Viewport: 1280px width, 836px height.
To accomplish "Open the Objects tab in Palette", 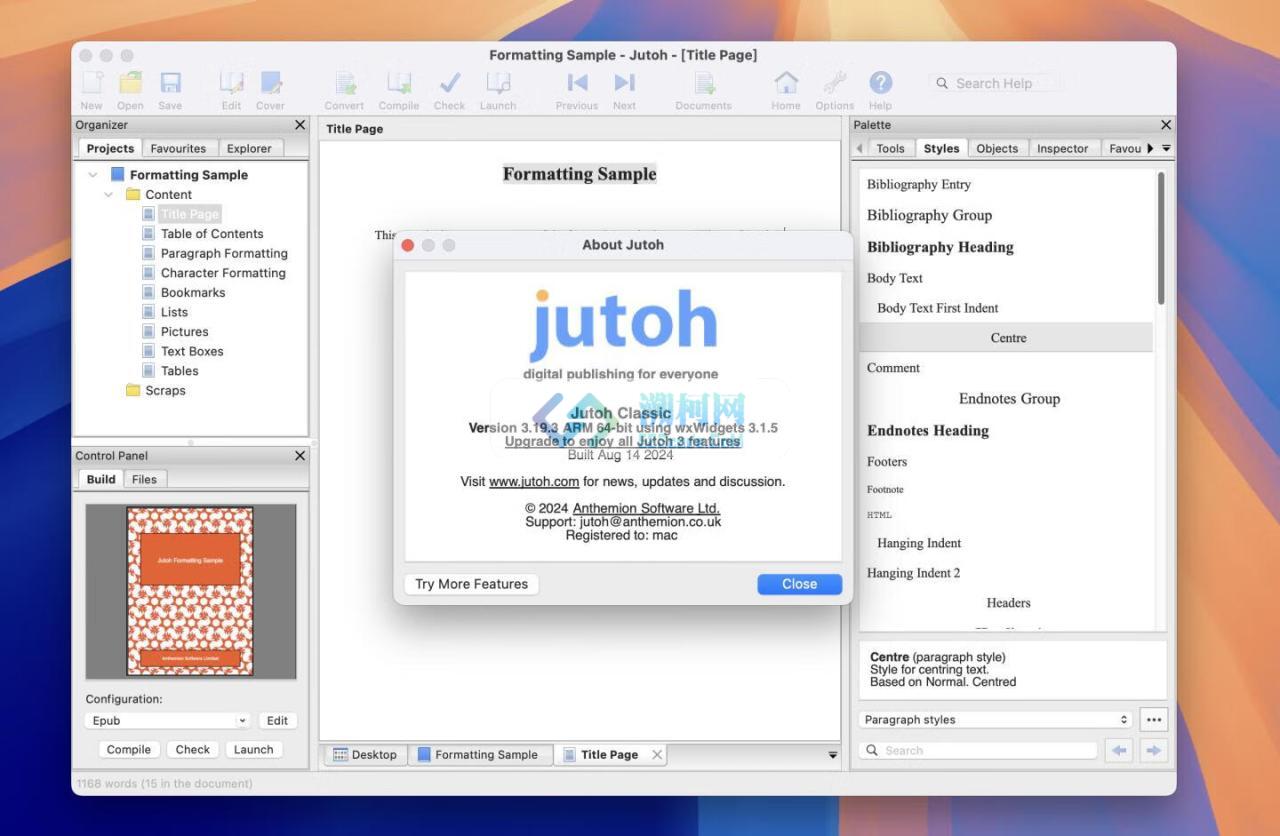I will [x=997, y=148].
